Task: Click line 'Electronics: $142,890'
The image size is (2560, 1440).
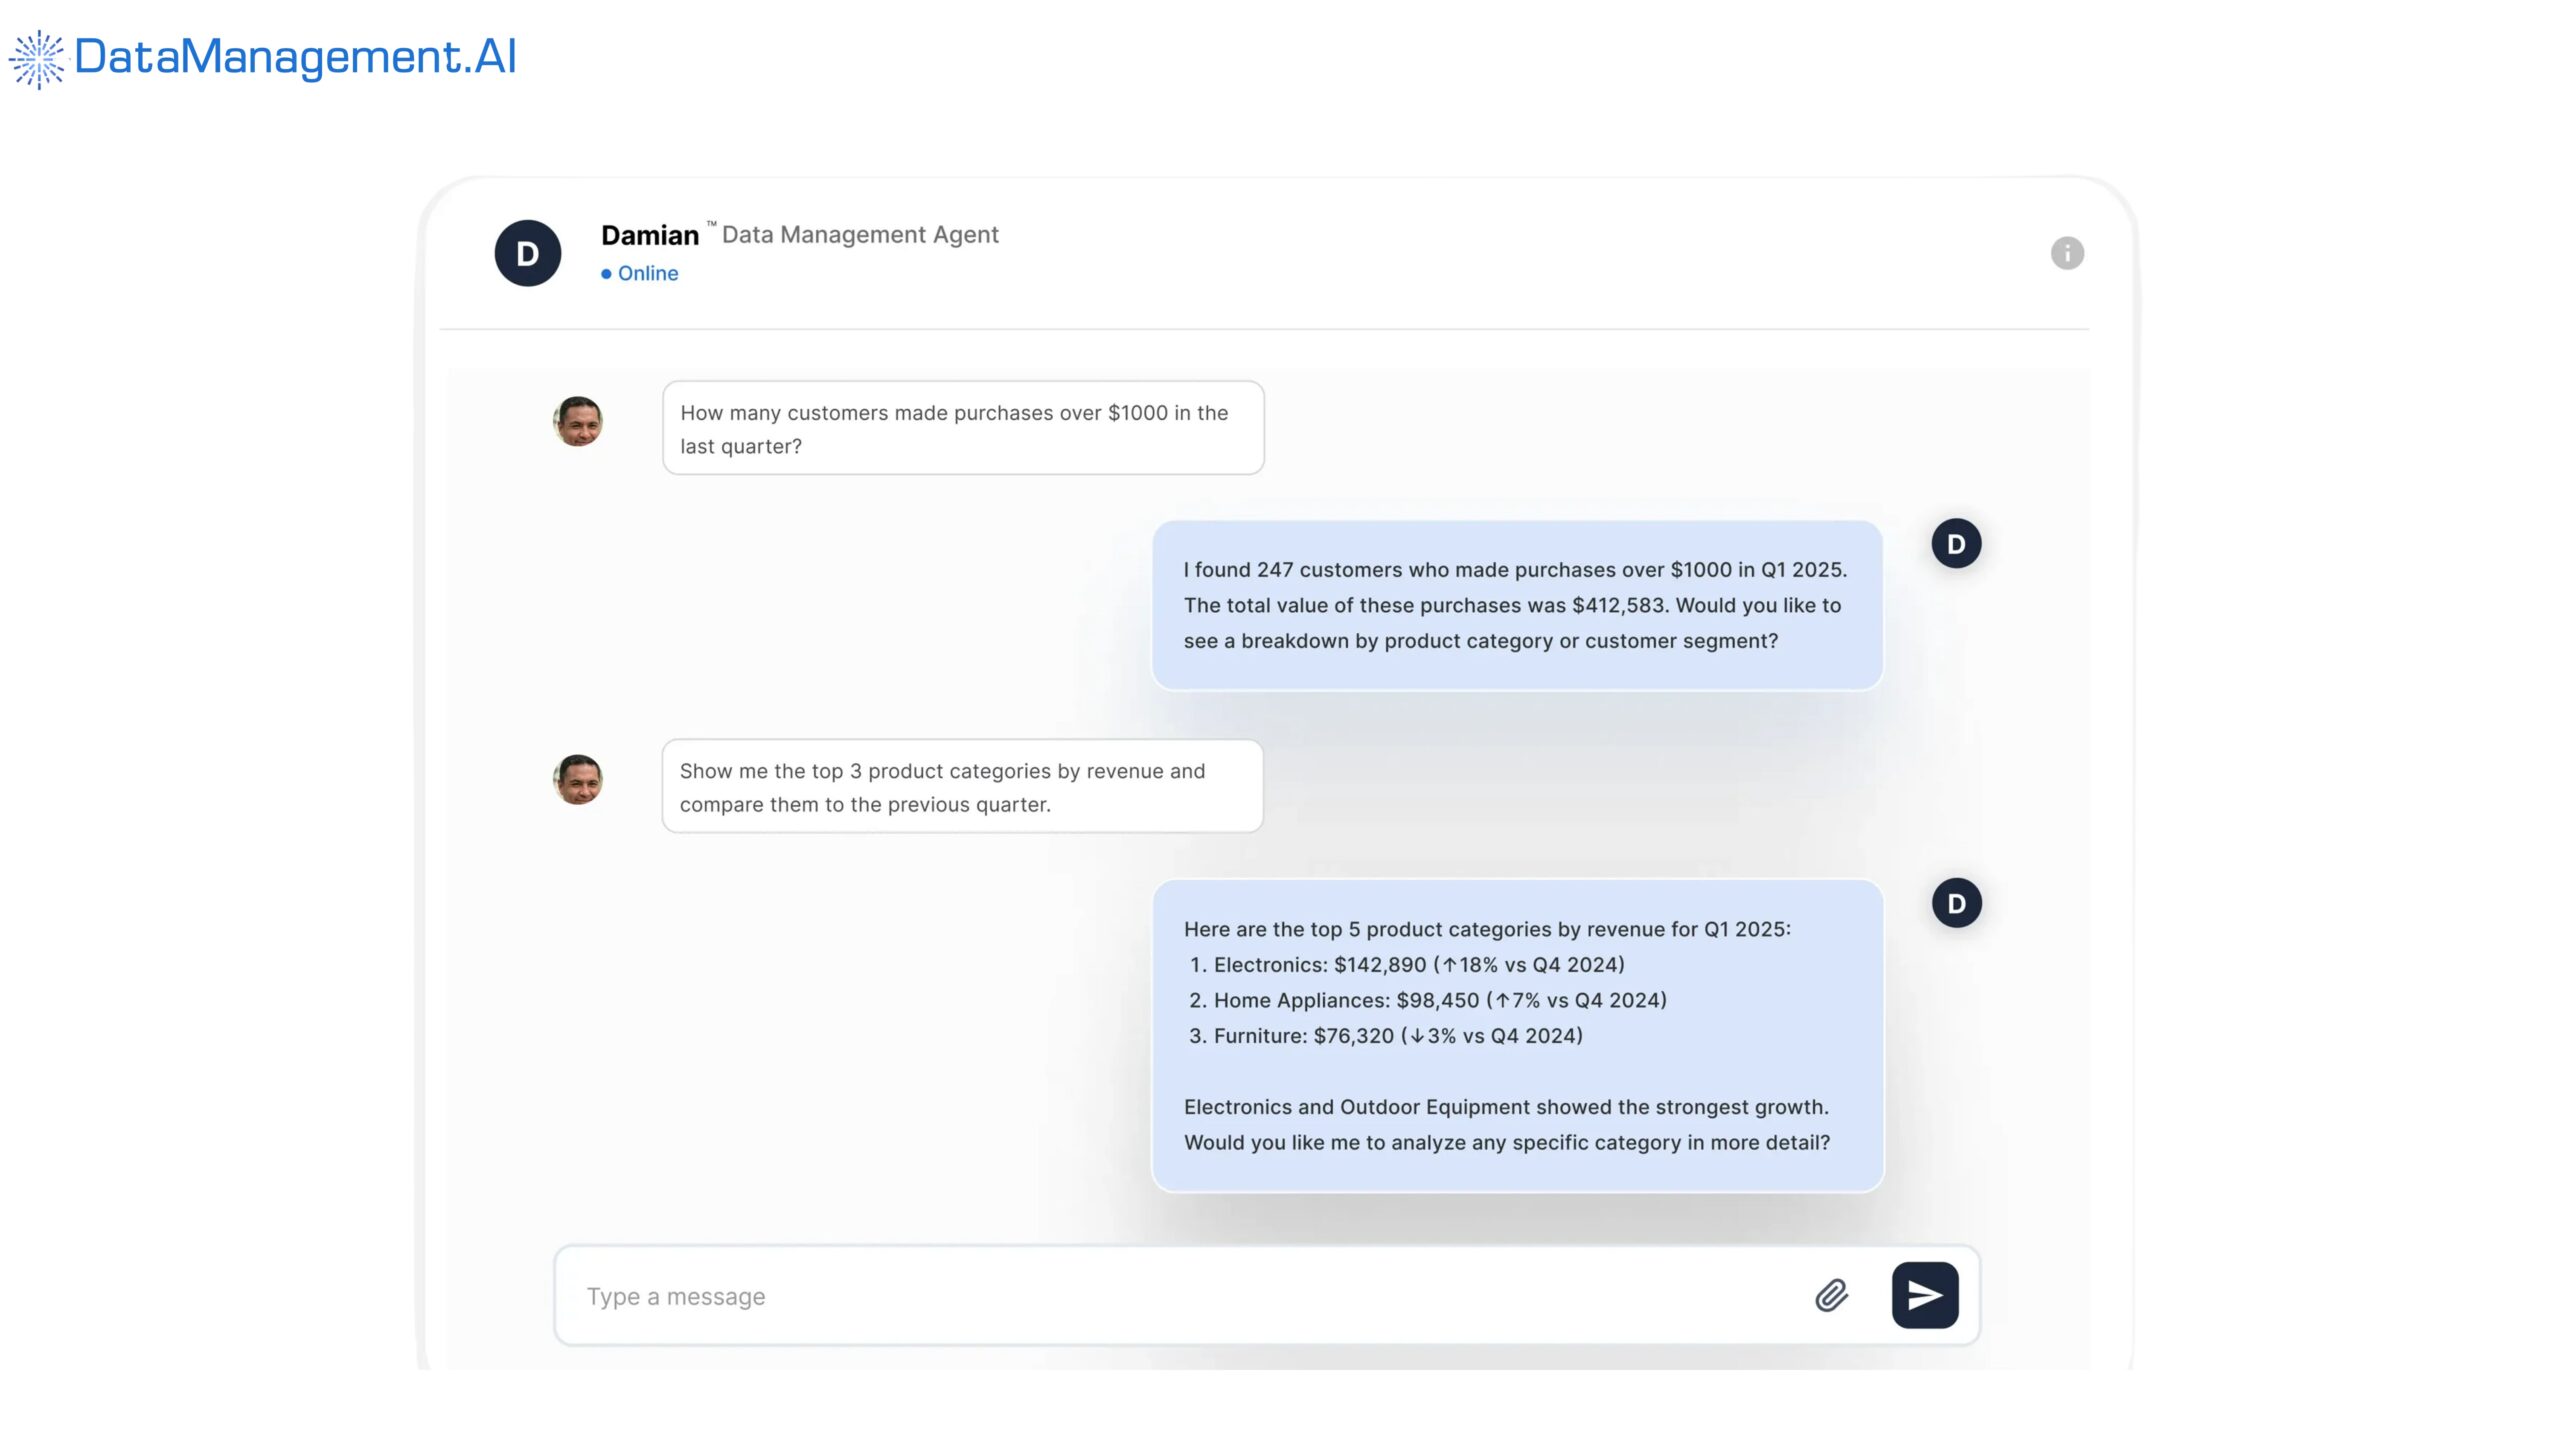Action: point(1407,965)
